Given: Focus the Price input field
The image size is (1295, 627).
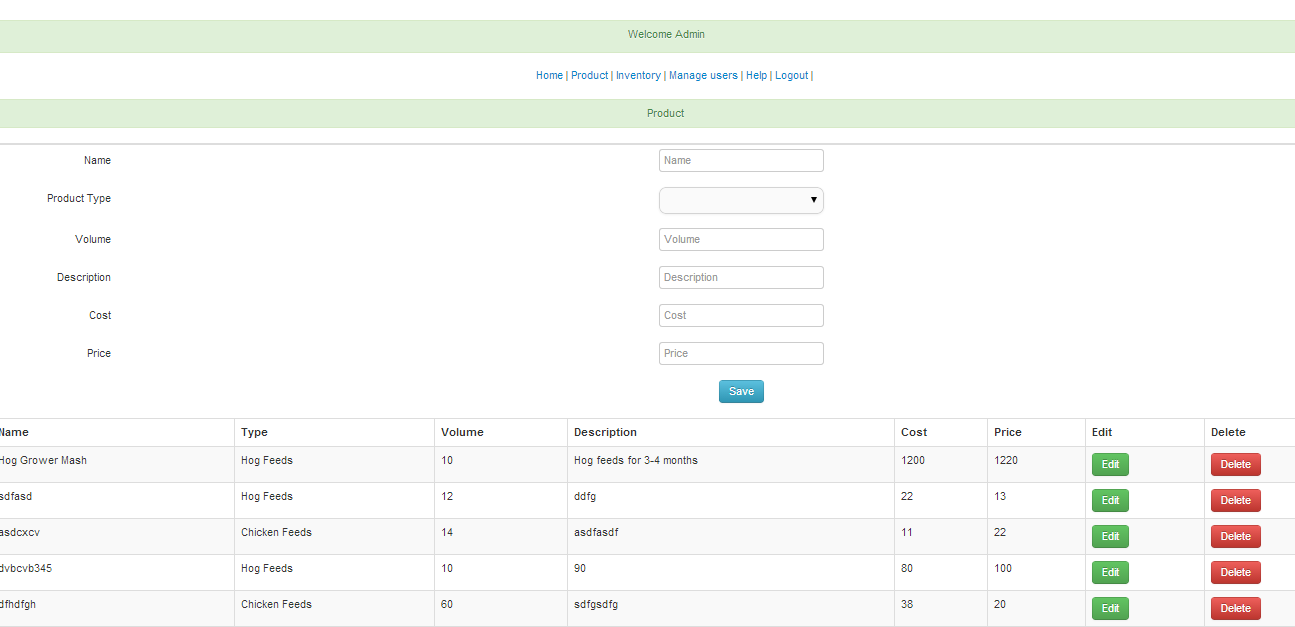Looking at the screenshot, I should 741,353.
